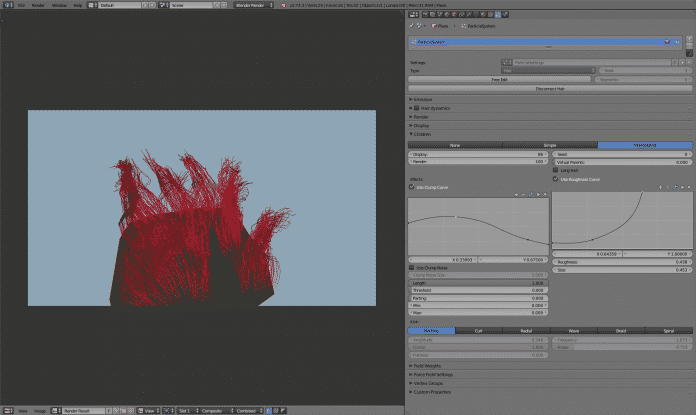The width and height of the screenshot is (696, 415).
Task: Open the particle Type dropdown
Action: 547,70
